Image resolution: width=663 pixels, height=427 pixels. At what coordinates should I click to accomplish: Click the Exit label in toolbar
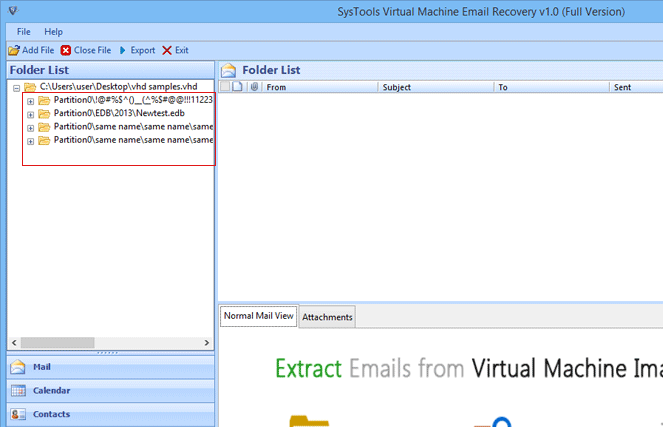182,50
